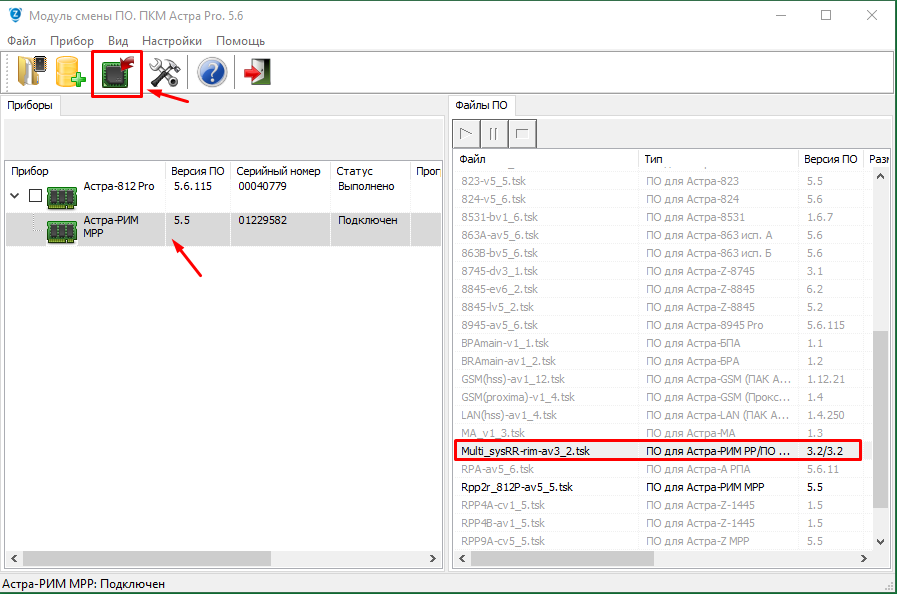The width and height of the screenshot is (897, 594).
Task: Open settings via wrench and hammer icon
Action: point(164,73)
